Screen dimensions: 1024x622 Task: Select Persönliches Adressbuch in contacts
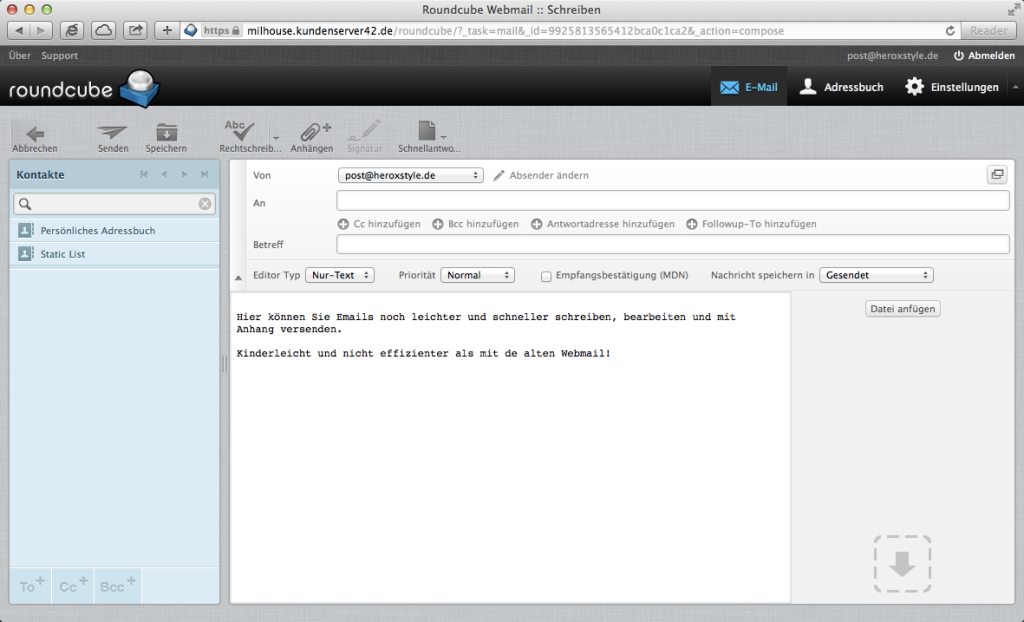click(98, 231)
